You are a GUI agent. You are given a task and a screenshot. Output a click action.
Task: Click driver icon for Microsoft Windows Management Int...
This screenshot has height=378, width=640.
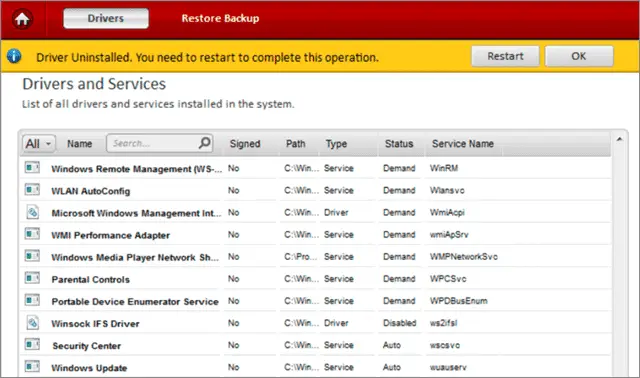click(33, 212)
